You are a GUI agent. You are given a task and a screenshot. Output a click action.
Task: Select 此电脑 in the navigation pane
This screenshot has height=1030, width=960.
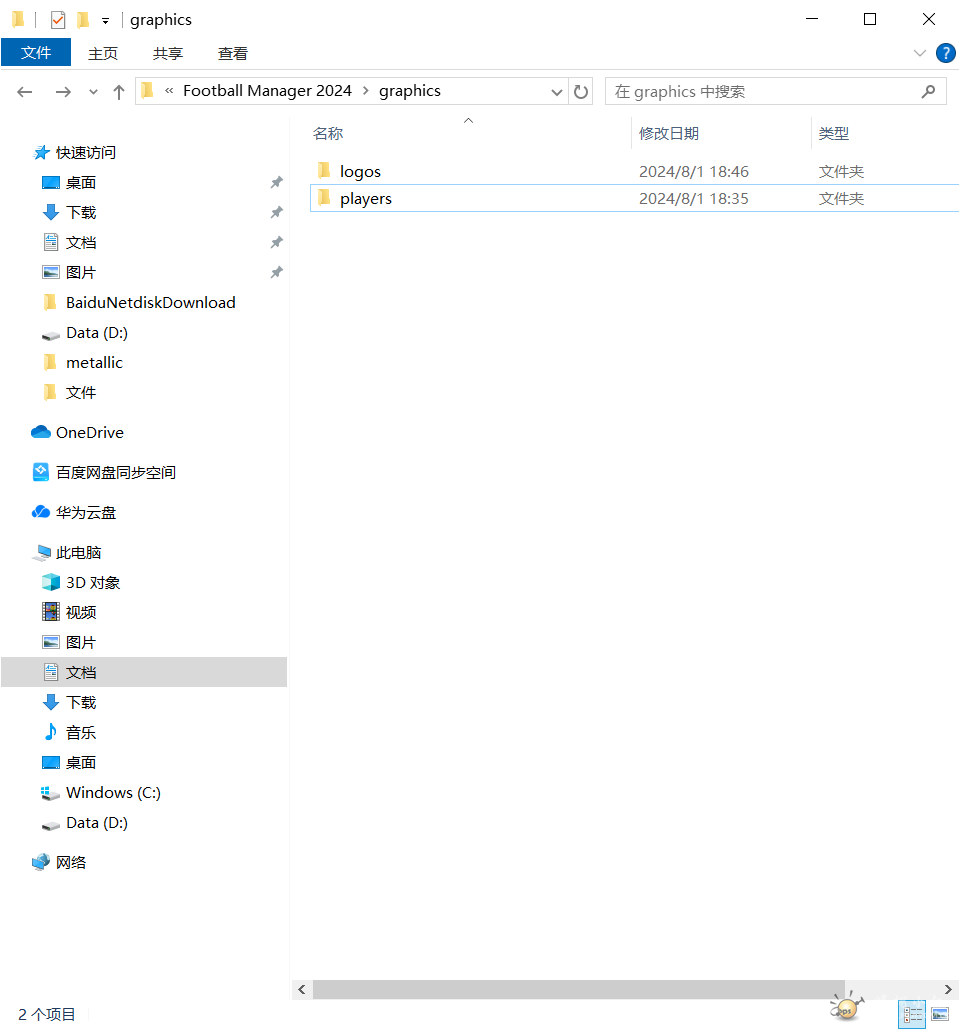point(78,553)
